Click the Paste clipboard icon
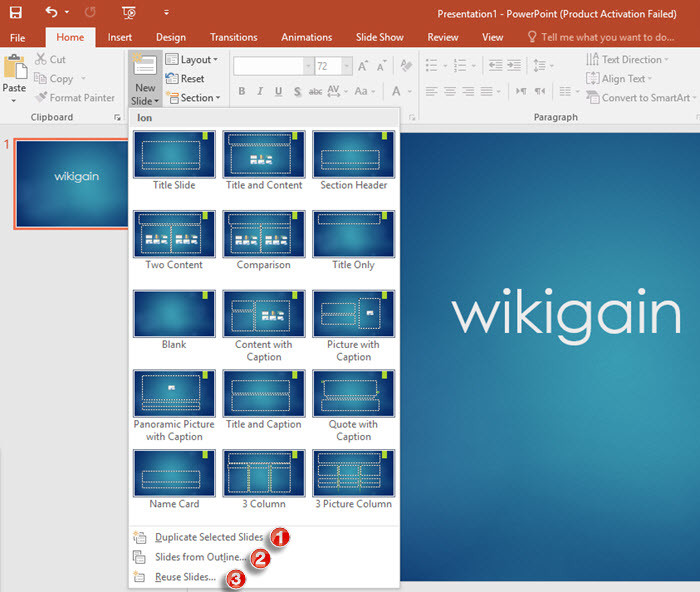Screen dimensions: 700x592 pos(15,67)
